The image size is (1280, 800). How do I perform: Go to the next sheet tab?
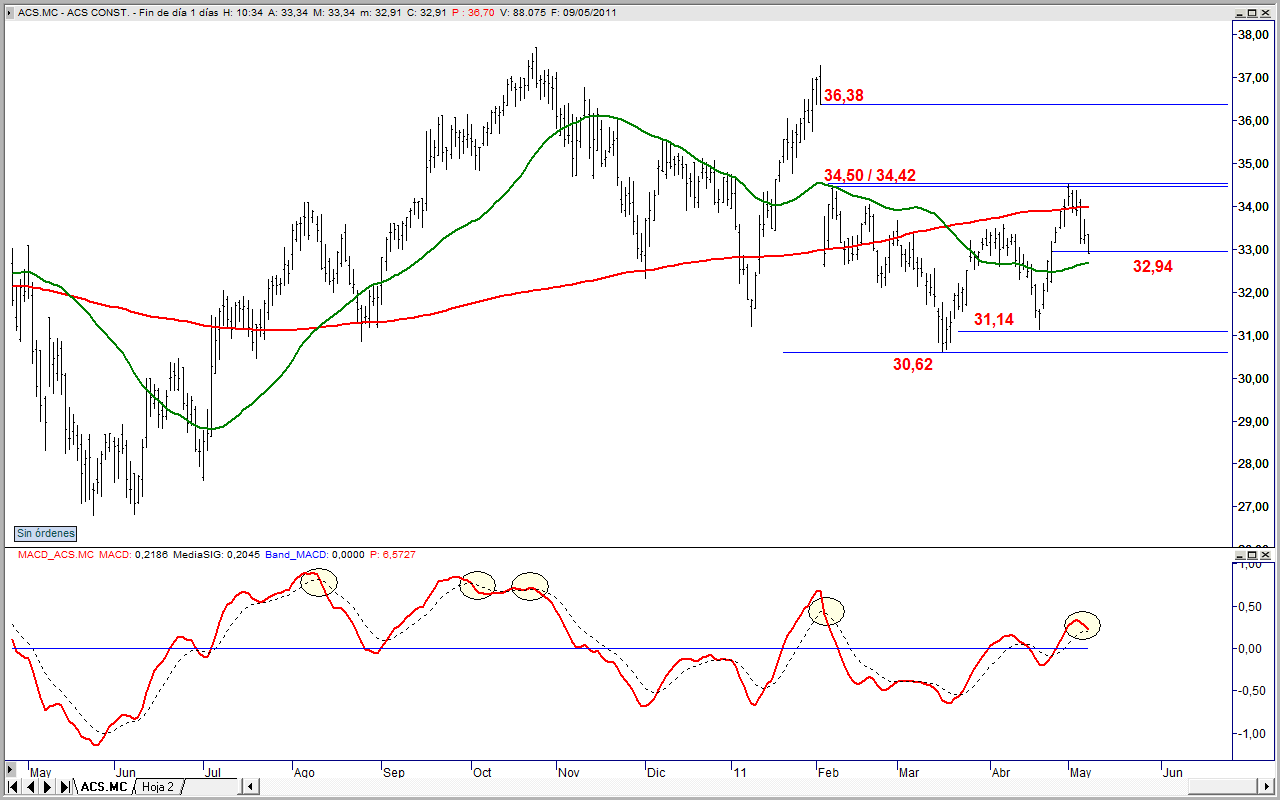pyautogui.click(x=47, y=787)
